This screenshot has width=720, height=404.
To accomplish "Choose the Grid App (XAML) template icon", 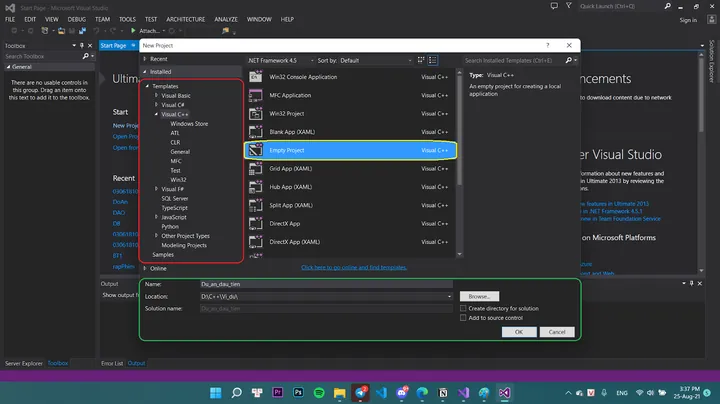I will (255, 168).
